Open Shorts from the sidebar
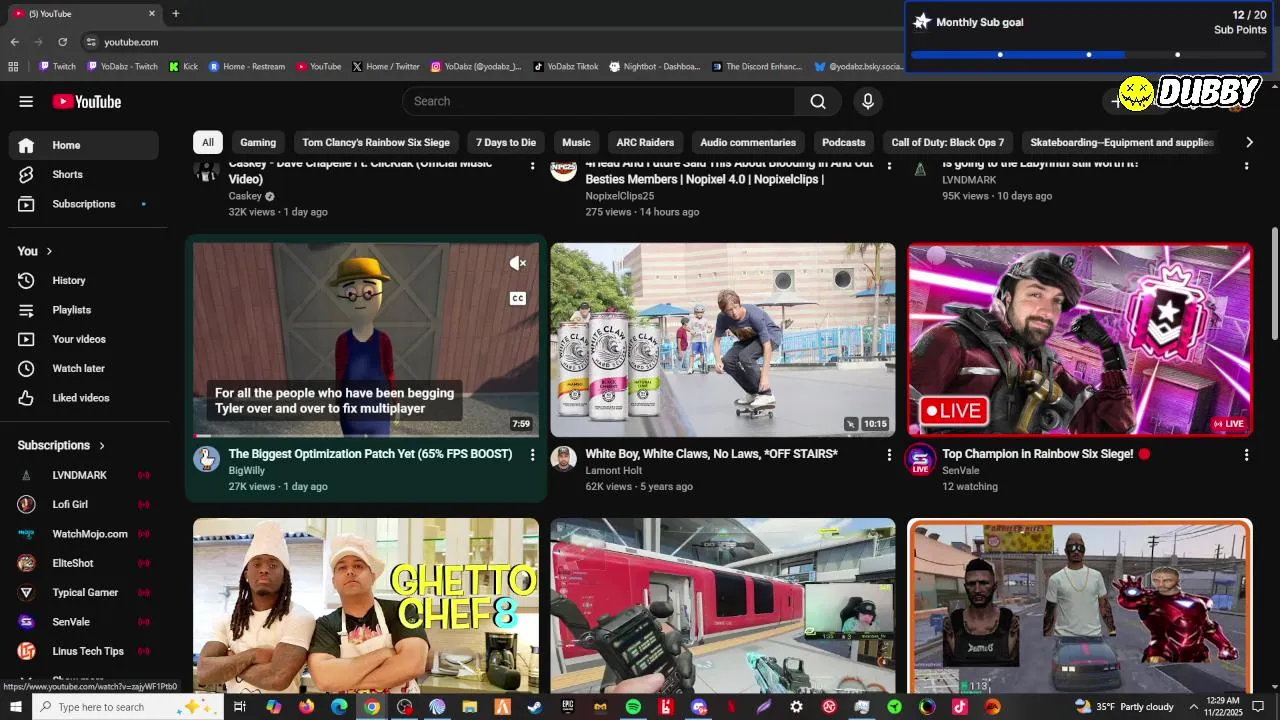 (x=84, y=174)
